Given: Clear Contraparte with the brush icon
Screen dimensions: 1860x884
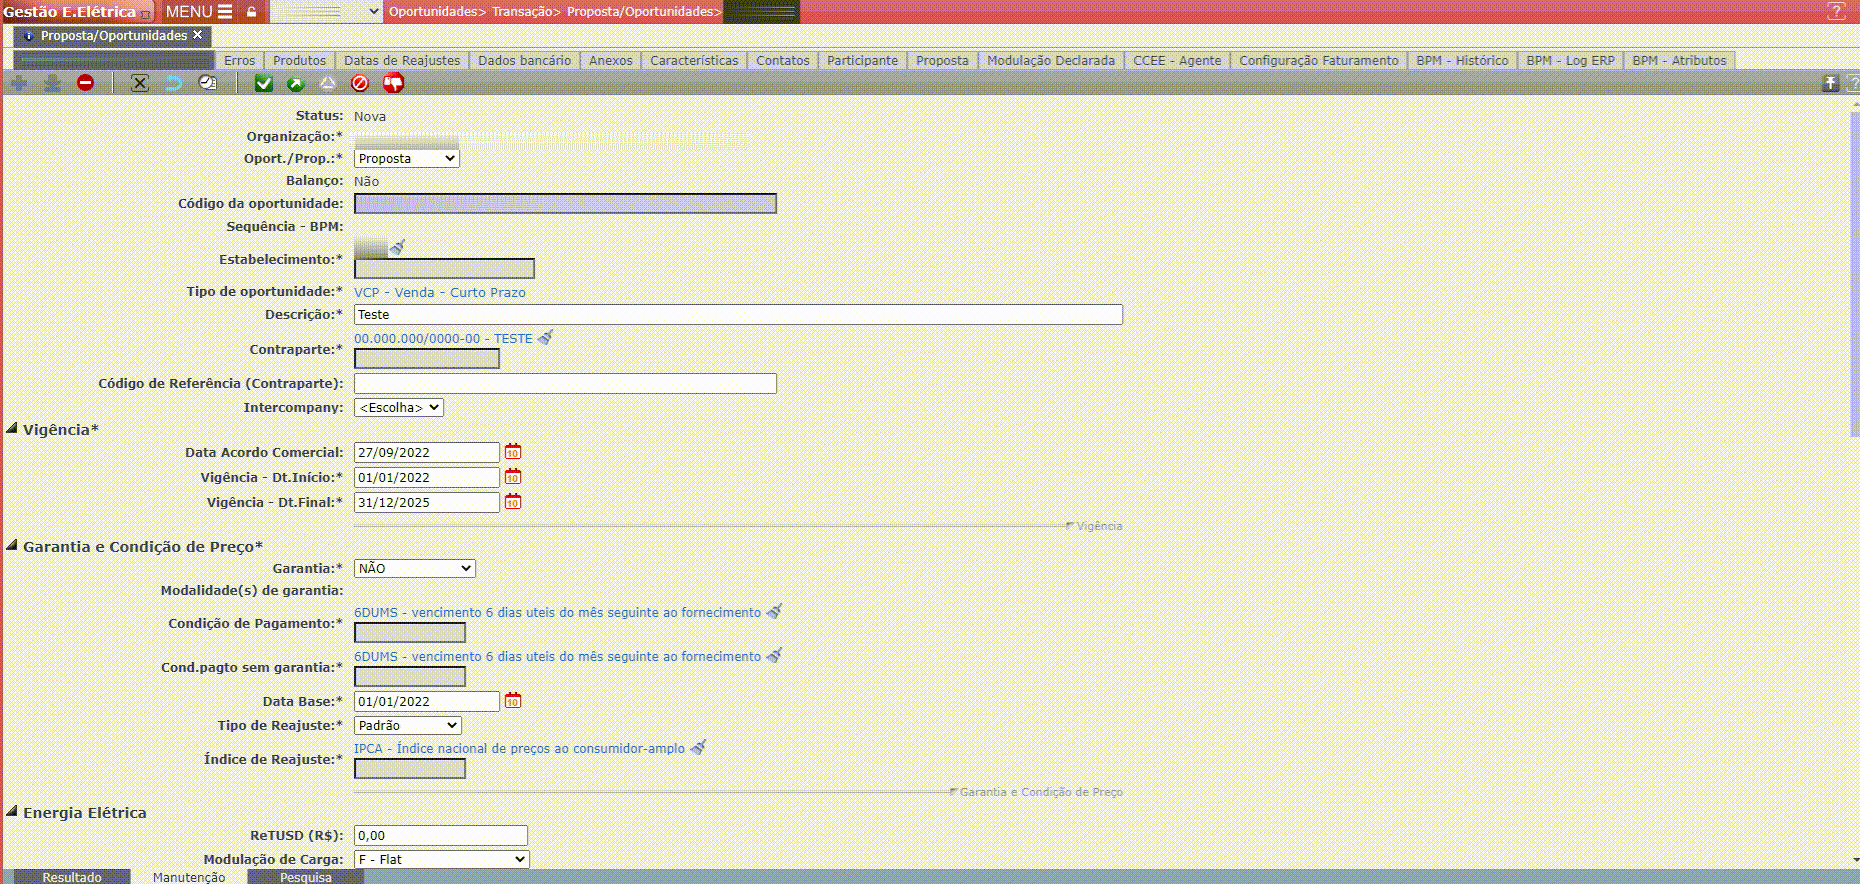Looking at the screenshot, I should tap(545, 338).
